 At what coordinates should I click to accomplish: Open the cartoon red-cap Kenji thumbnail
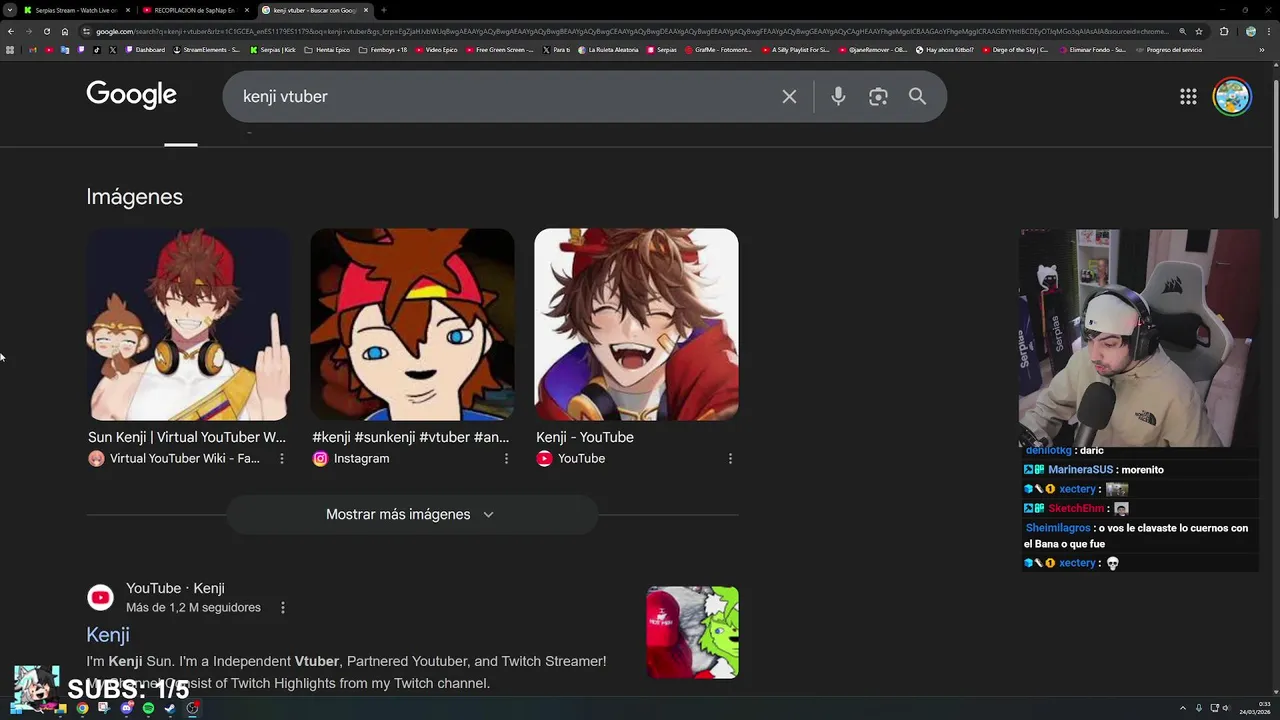(x=412, y=324)
